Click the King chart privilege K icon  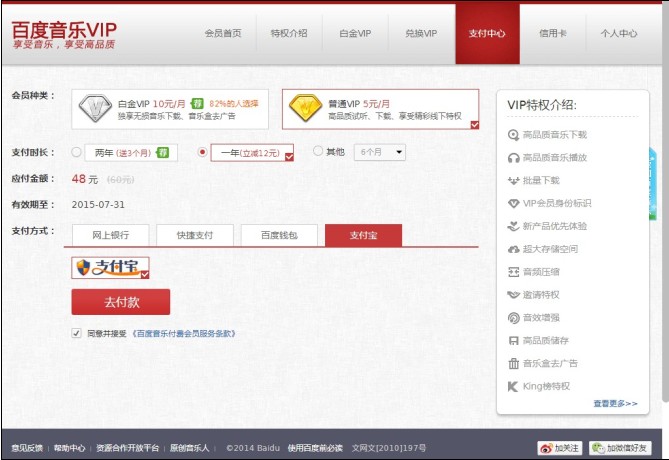[513, 387]
